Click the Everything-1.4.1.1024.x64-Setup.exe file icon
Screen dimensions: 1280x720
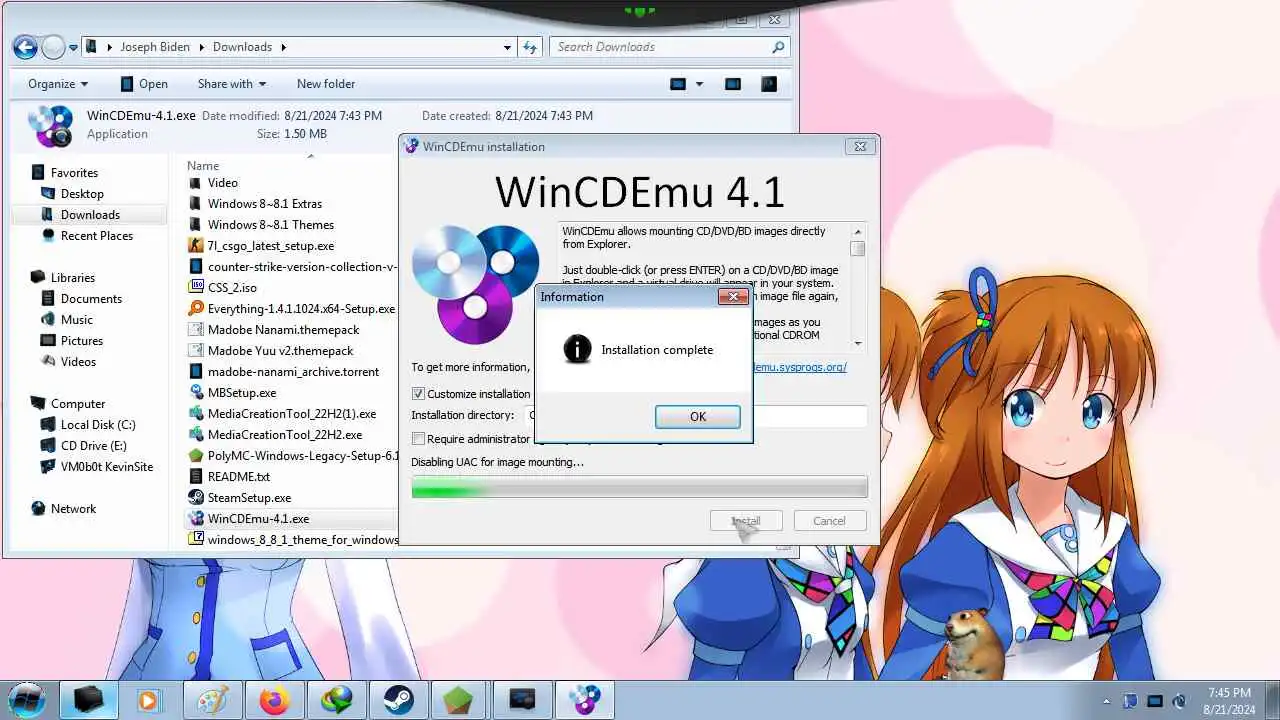click(x=196, y=308)
